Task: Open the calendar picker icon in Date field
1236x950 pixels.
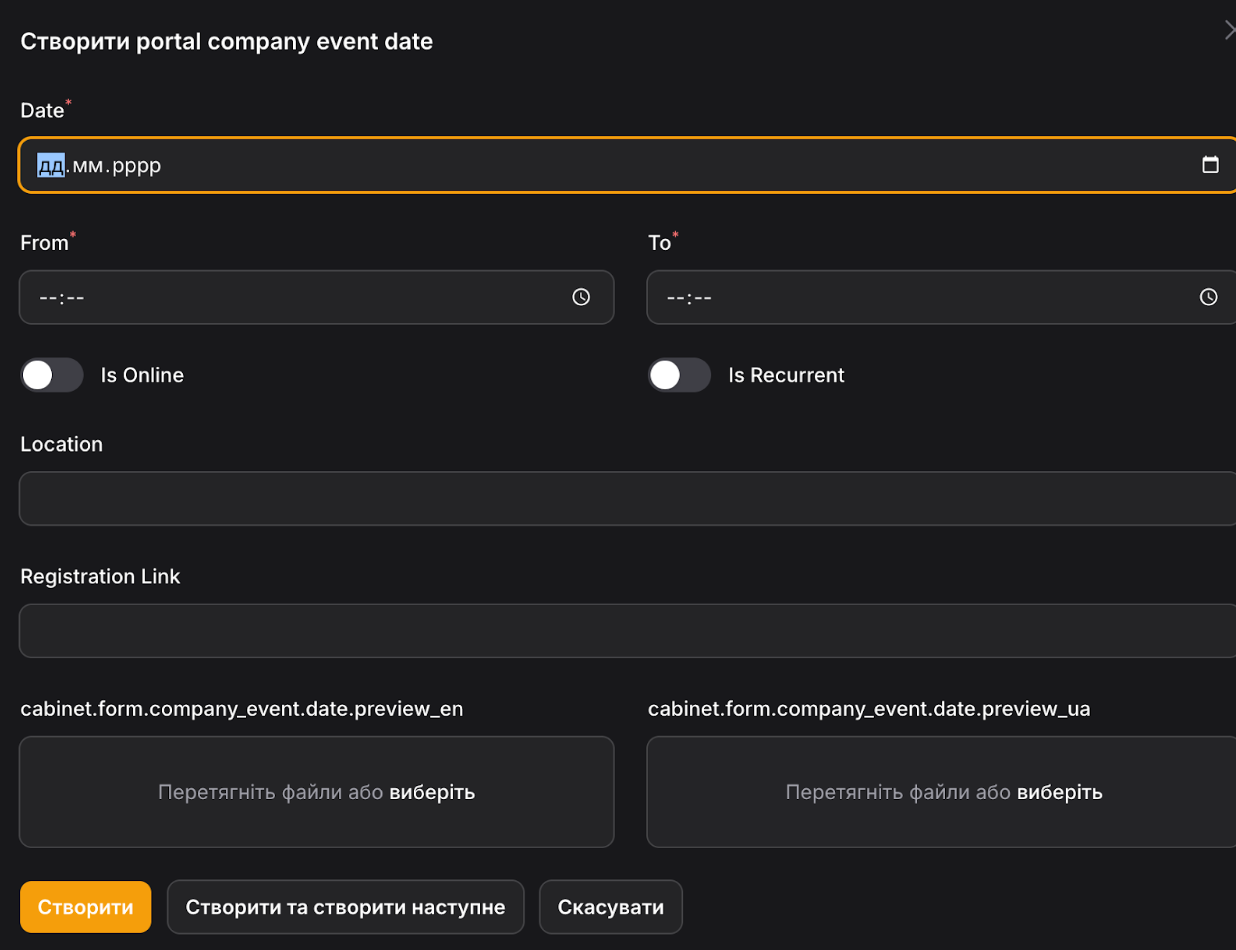Action: [1210, 165]
